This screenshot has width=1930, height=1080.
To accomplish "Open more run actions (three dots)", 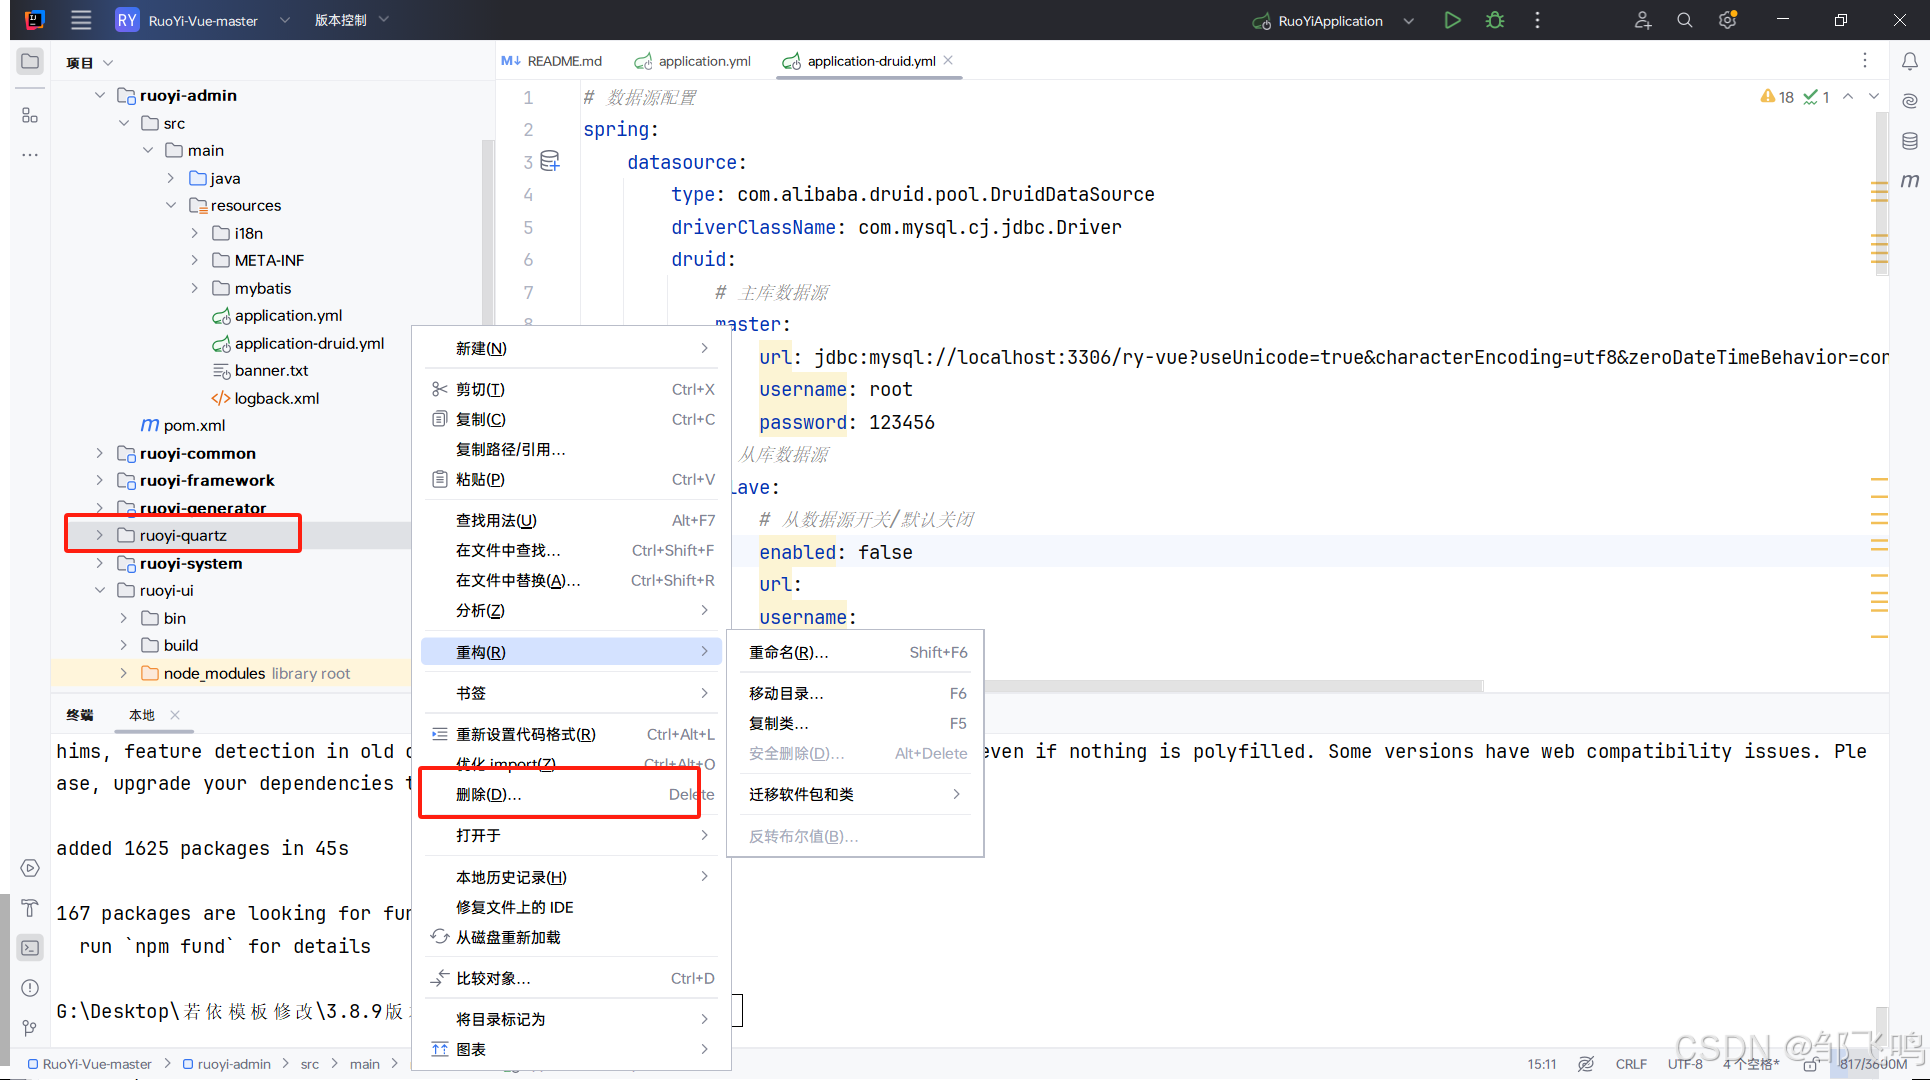I will coord(1537,20).
